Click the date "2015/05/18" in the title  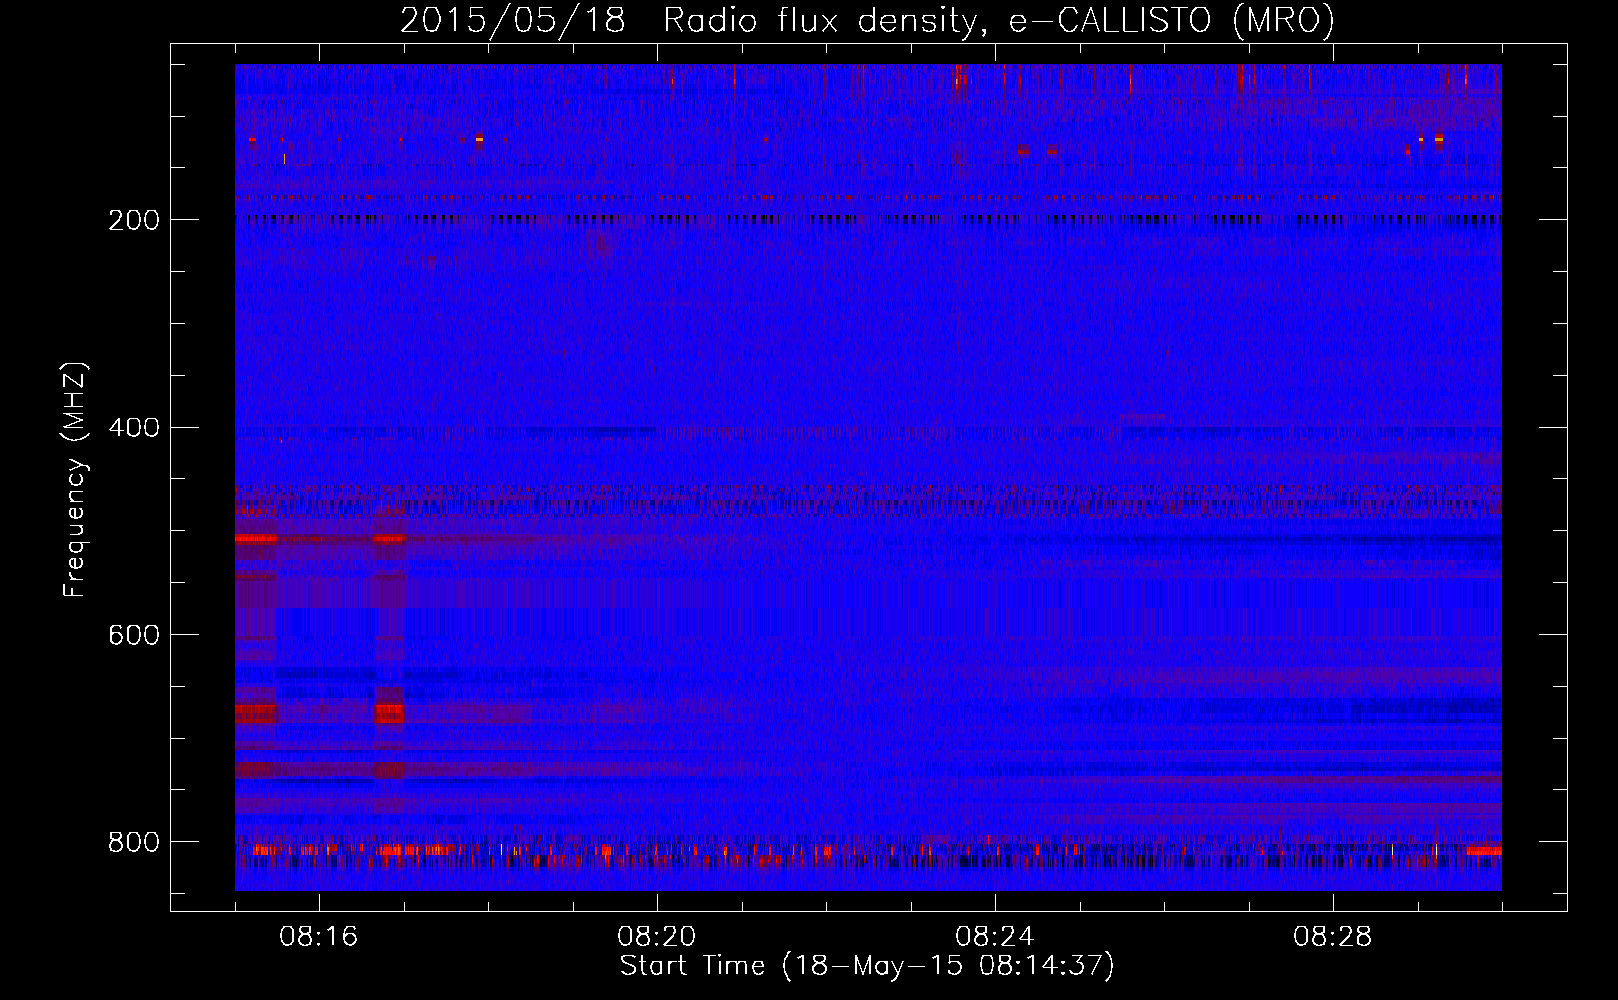click(x=513, y=21)
